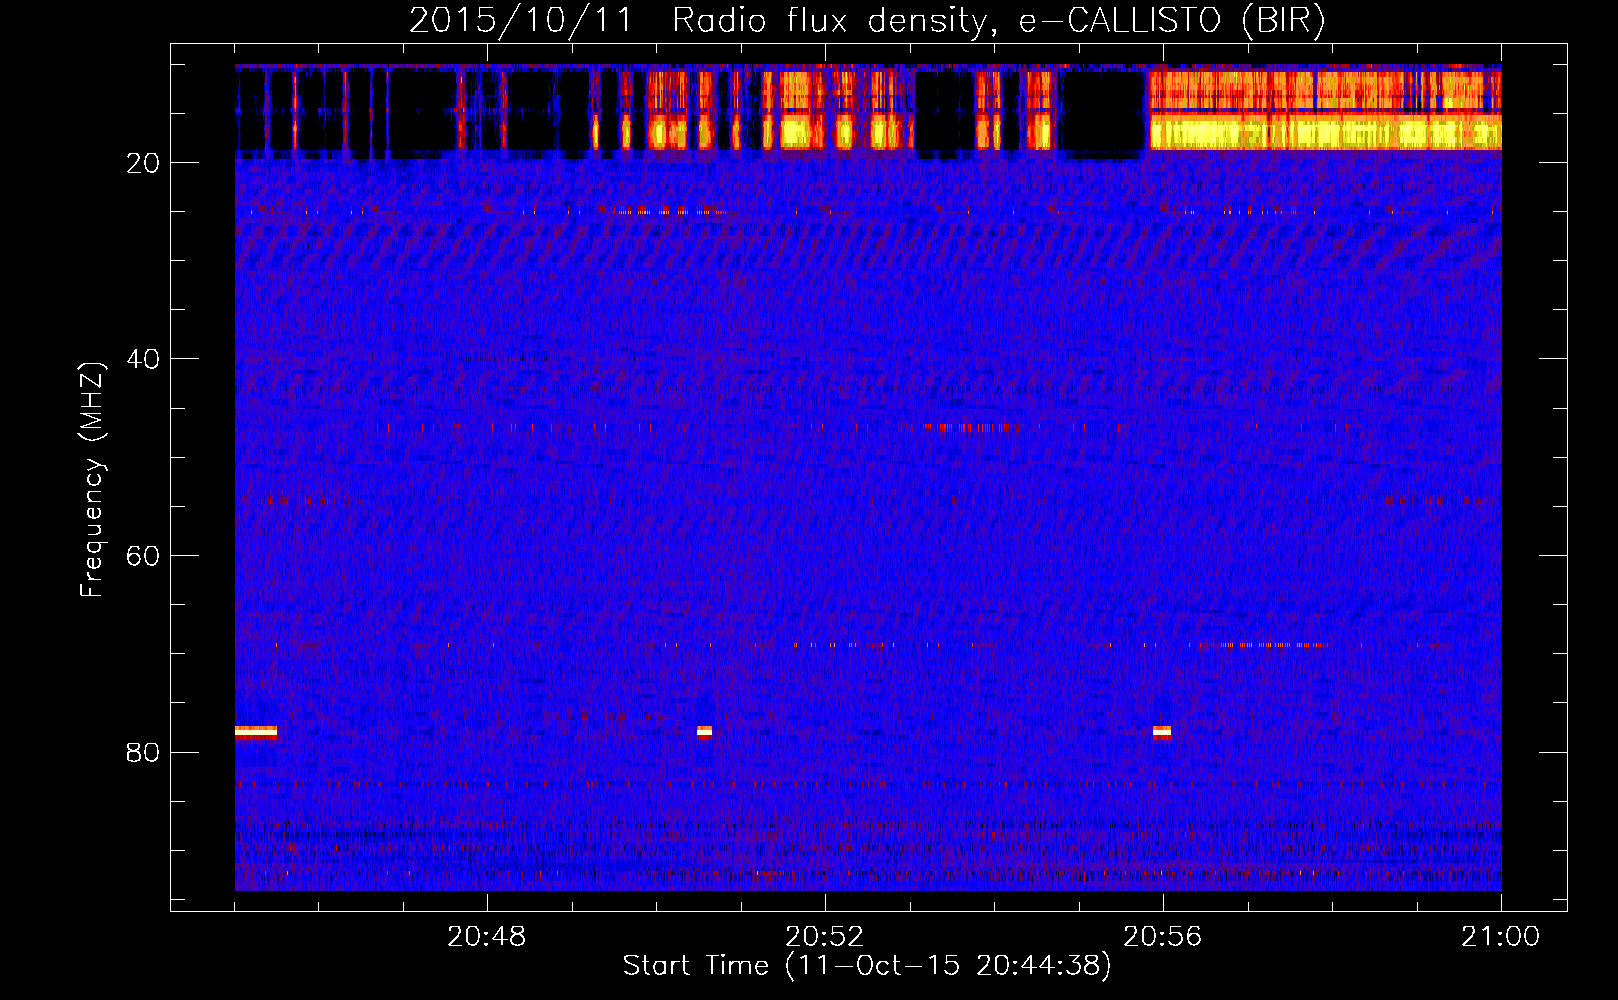Screen dimensions: 1618x1000
Task: Click the 60 MHz frequency tick label
Action: (x=143, y=556)
